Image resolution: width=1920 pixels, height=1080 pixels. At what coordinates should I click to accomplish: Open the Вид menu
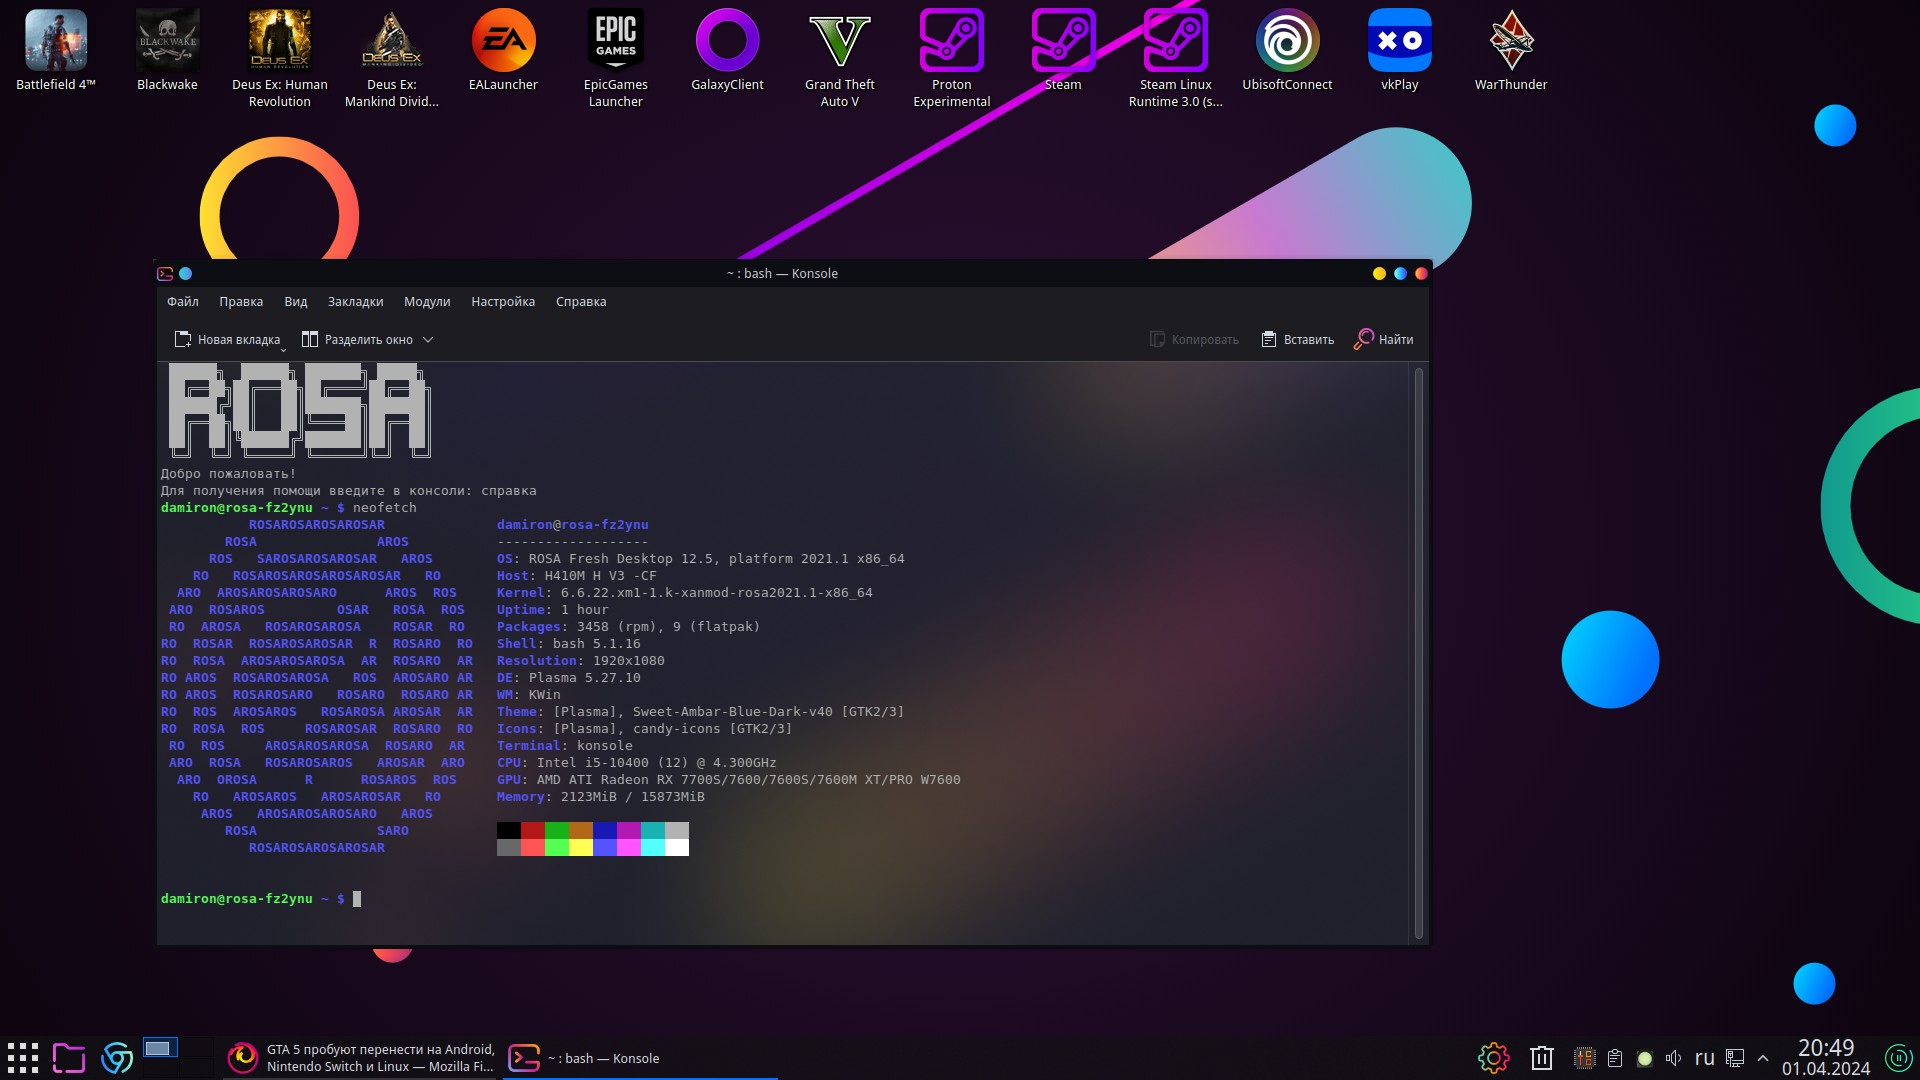[295, 302]
